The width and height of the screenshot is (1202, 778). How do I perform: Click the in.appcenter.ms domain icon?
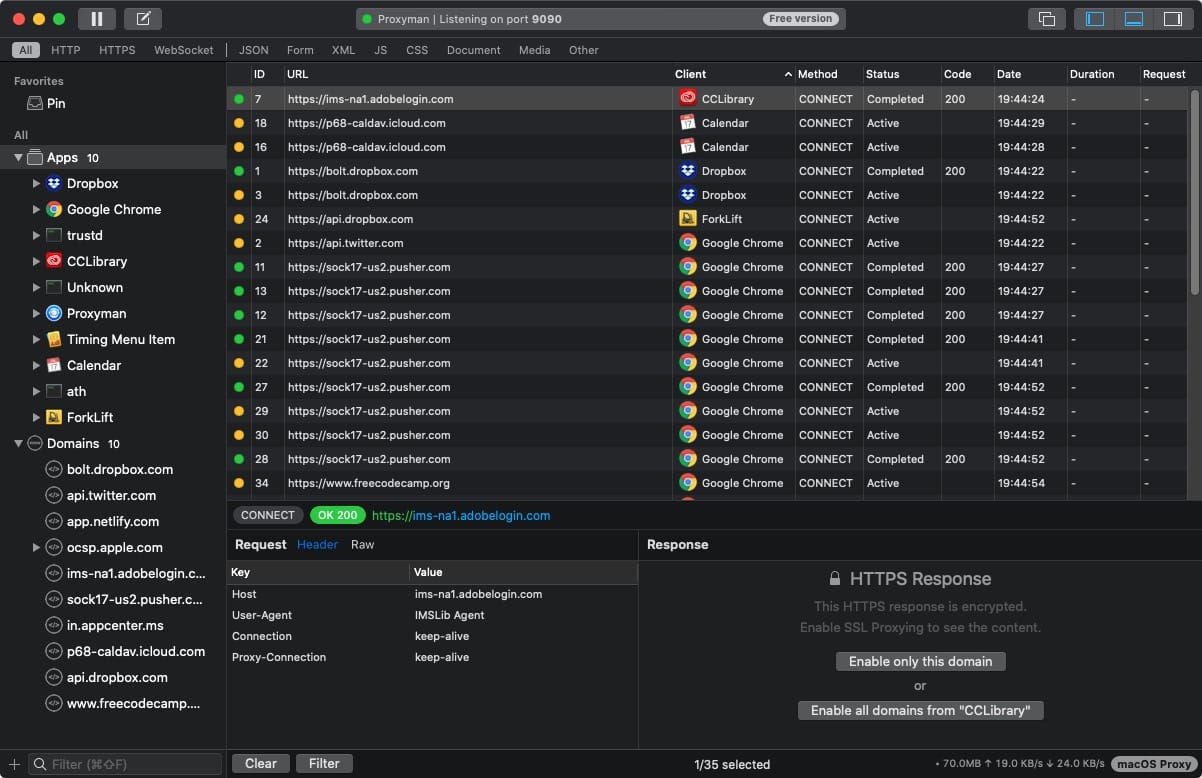54,625
